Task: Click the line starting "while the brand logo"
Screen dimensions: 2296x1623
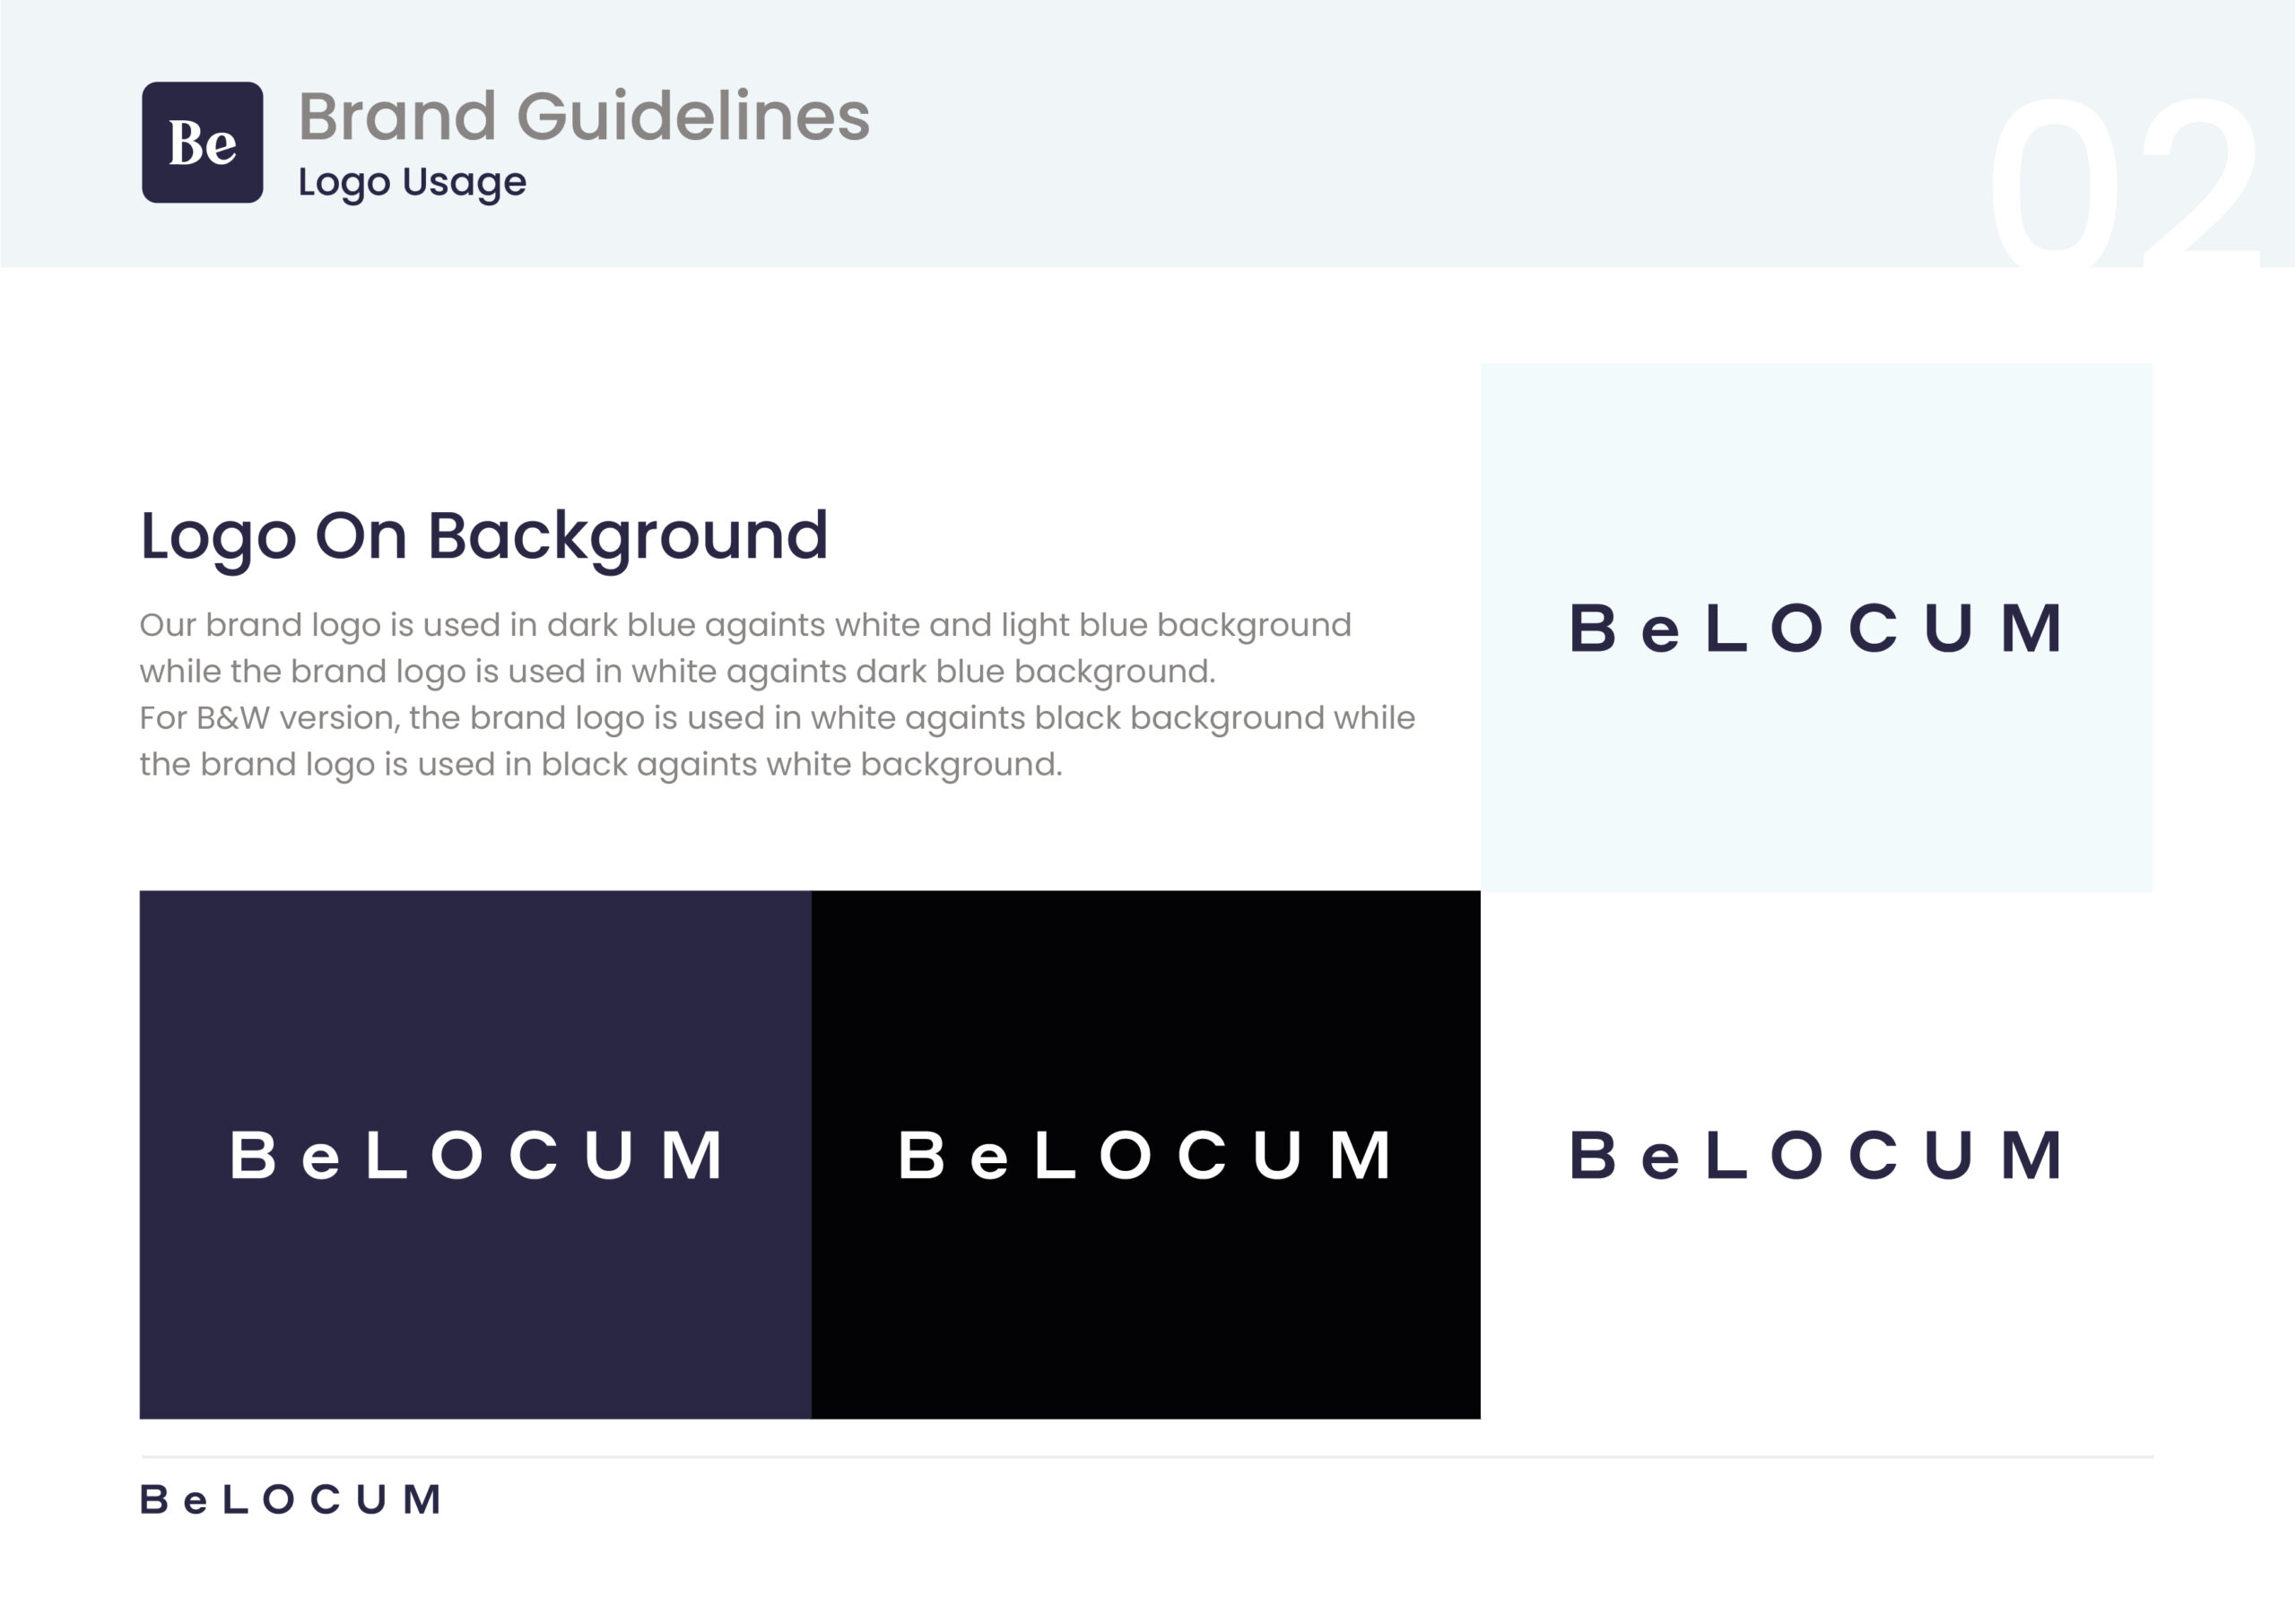Action: (677, 671)
